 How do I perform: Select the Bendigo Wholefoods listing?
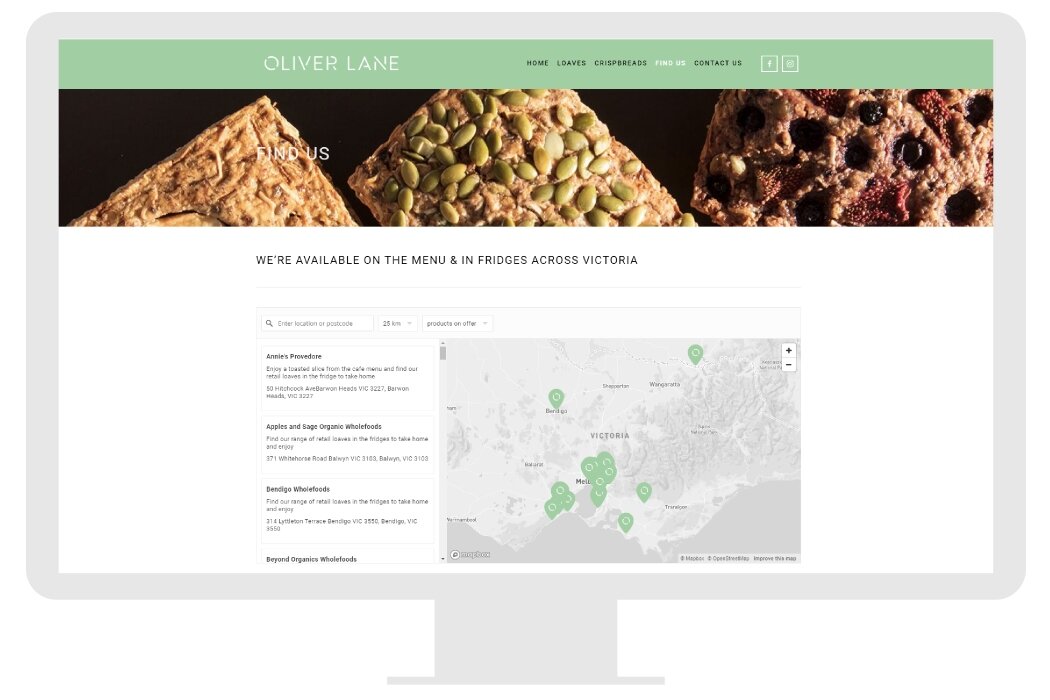click(348, 510)
